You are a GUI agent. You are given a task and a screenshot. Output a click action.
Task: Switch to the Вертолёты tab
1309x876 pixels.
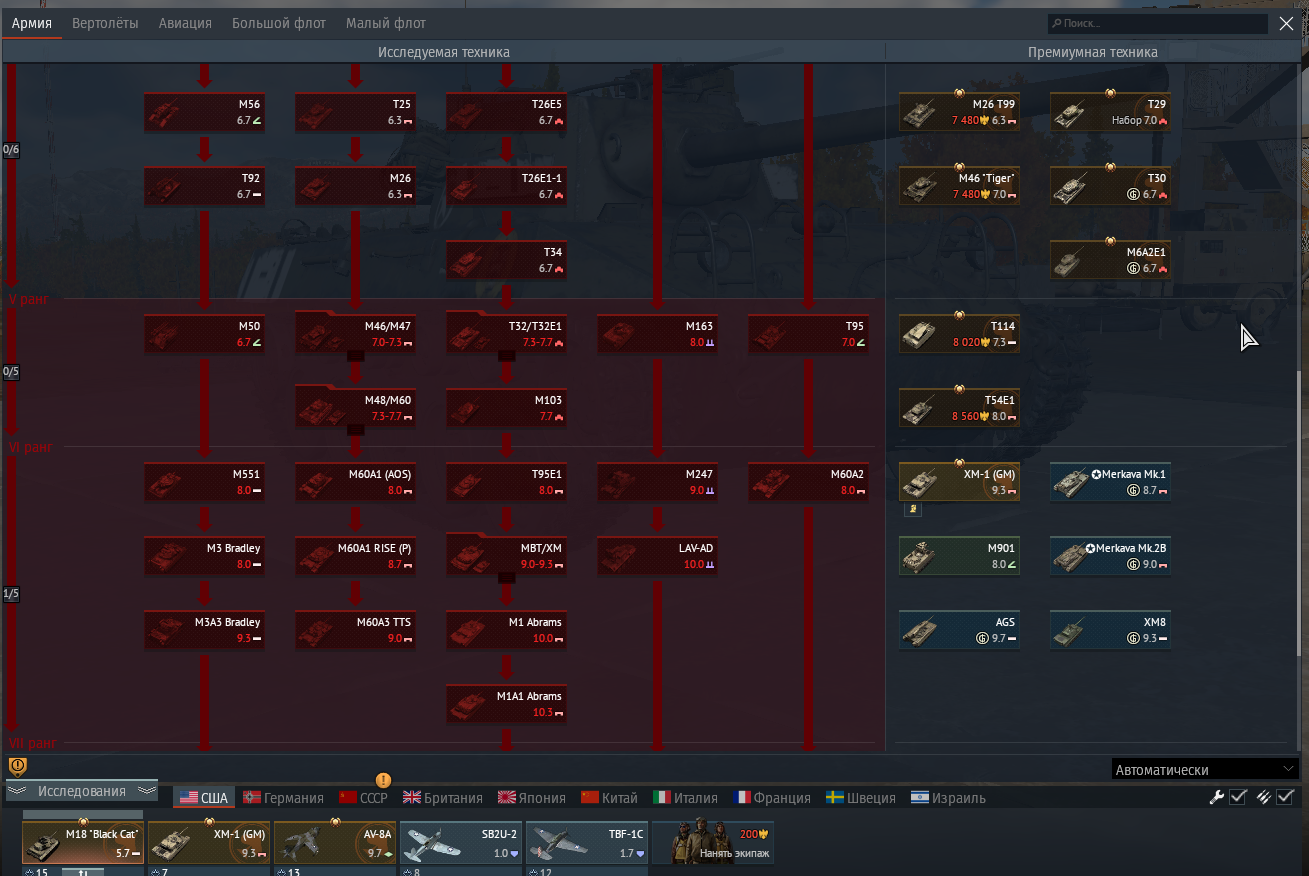pyautogui.click(x=105, y=23)
